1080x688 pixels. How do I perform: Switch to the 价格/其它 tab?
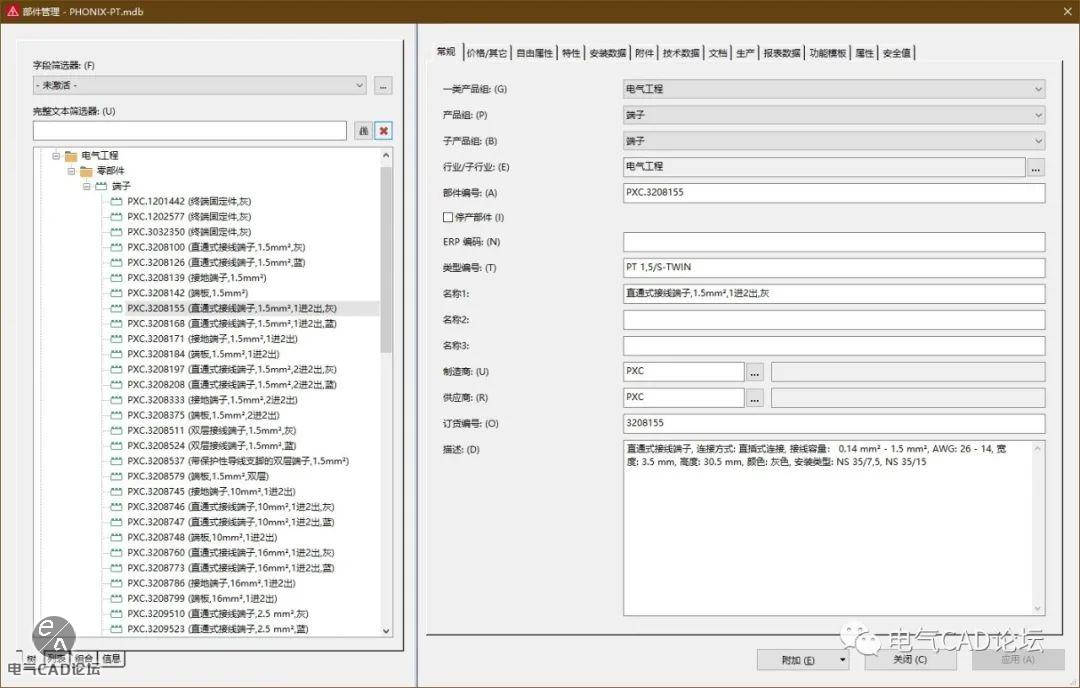[487, 53]
